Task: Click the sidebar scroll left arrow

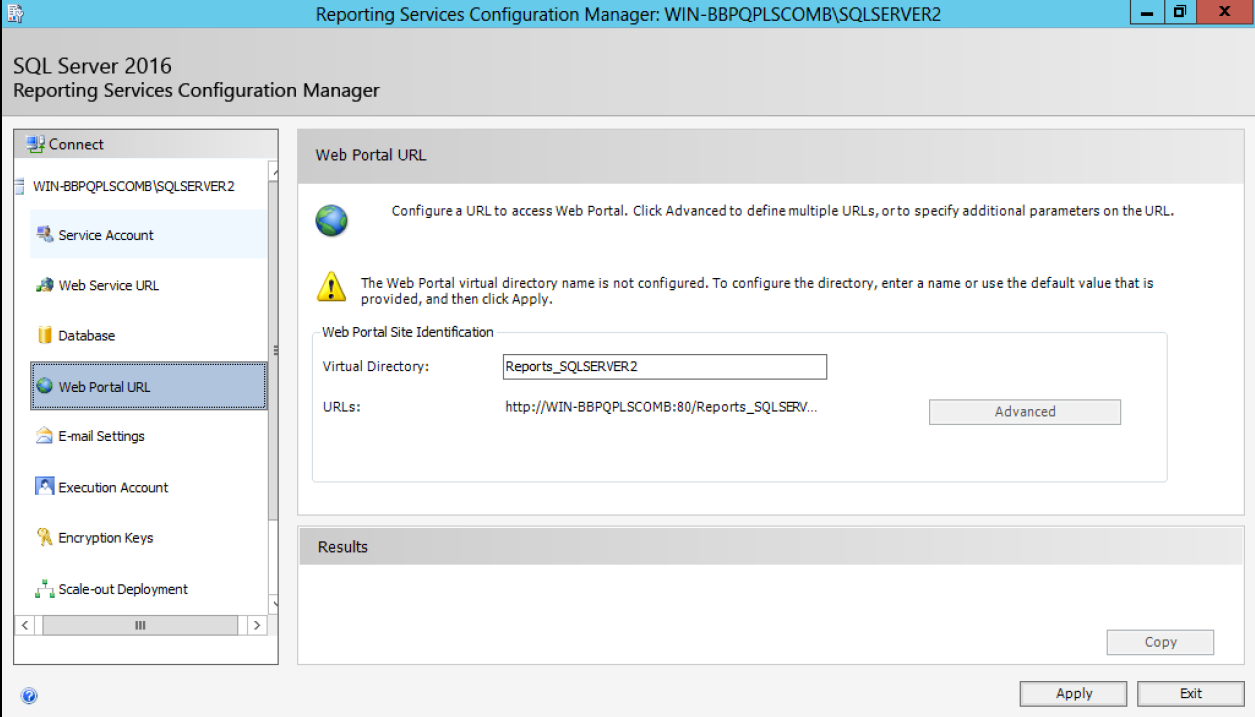Action: point(25,625)
